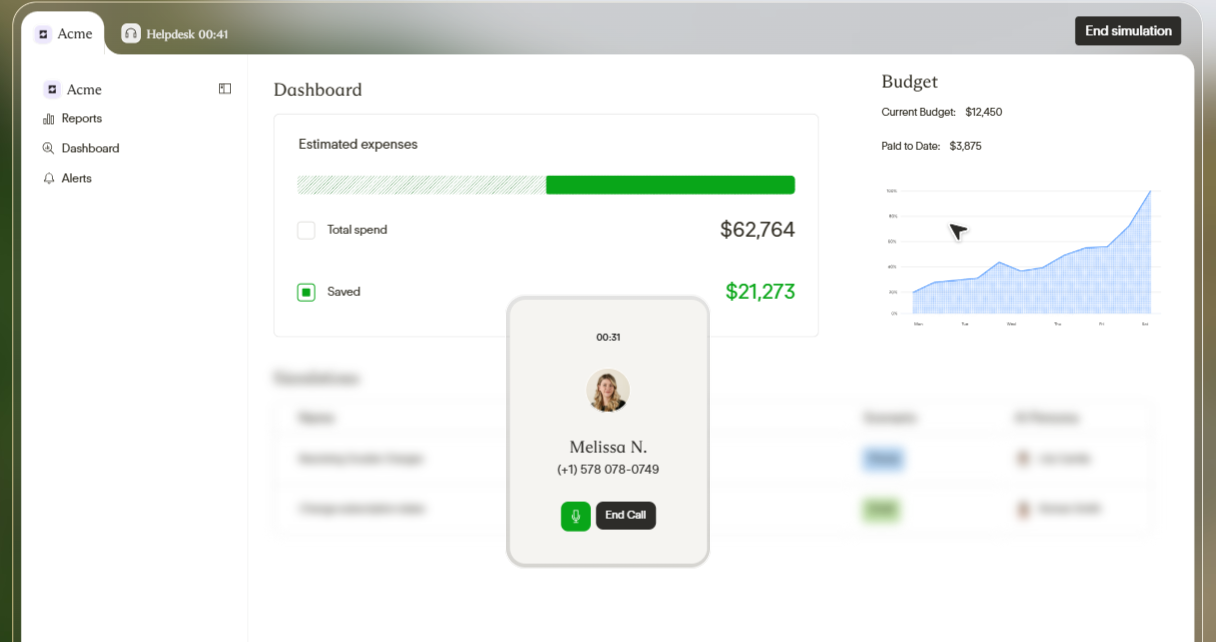1216x642 pixels.
Task: Click the Alerts bell icon
Action: 48,178
